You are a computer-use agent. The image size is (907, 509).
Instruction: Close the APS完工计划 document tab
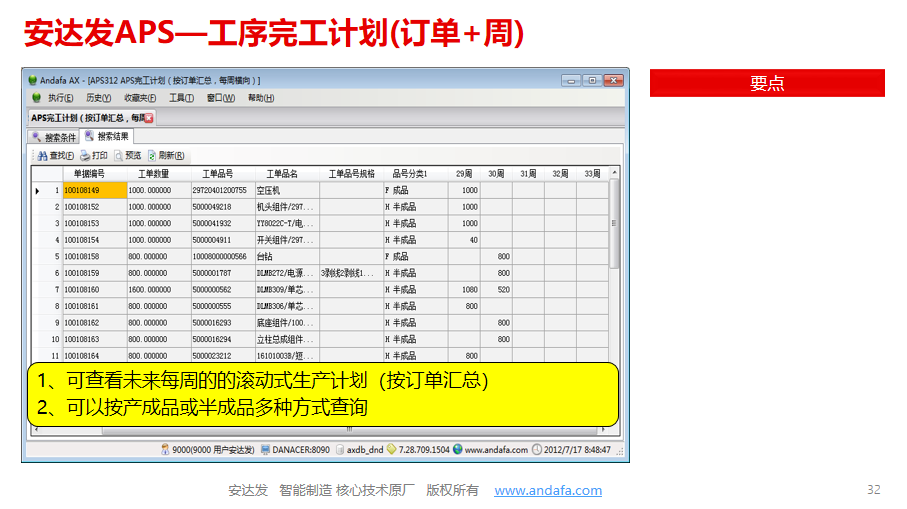[149, 118]
